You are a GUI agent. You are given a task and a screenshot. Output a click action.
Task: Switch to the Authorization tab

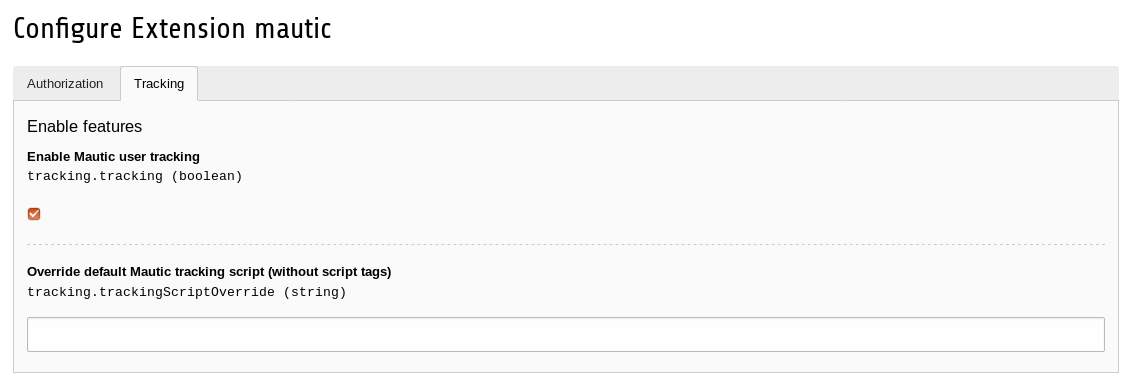click(x=65, y=84)
